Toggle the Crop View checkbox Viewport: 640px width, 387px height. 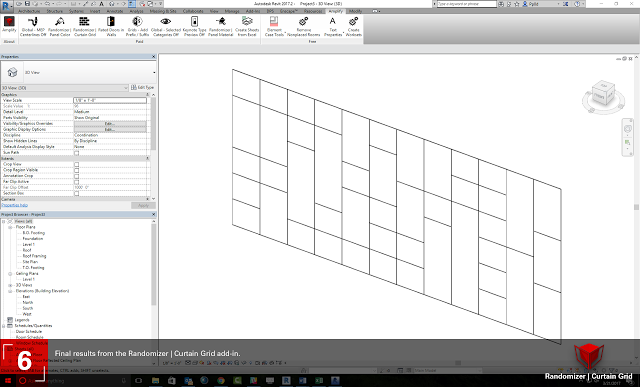point(76,164)
